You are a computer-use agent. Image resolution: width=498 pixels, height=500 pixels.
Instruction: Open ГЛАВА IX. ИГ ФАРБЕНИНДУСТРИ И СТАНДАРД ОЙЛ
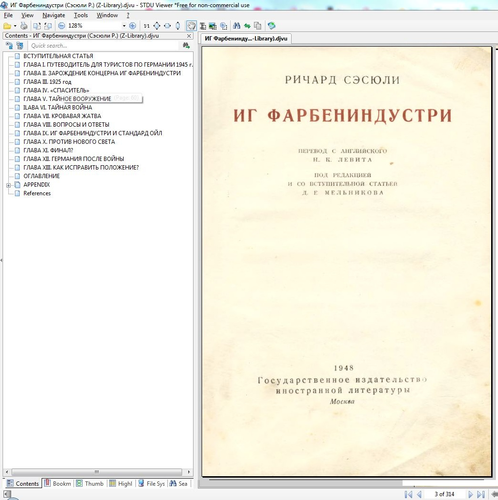[93, 133]
